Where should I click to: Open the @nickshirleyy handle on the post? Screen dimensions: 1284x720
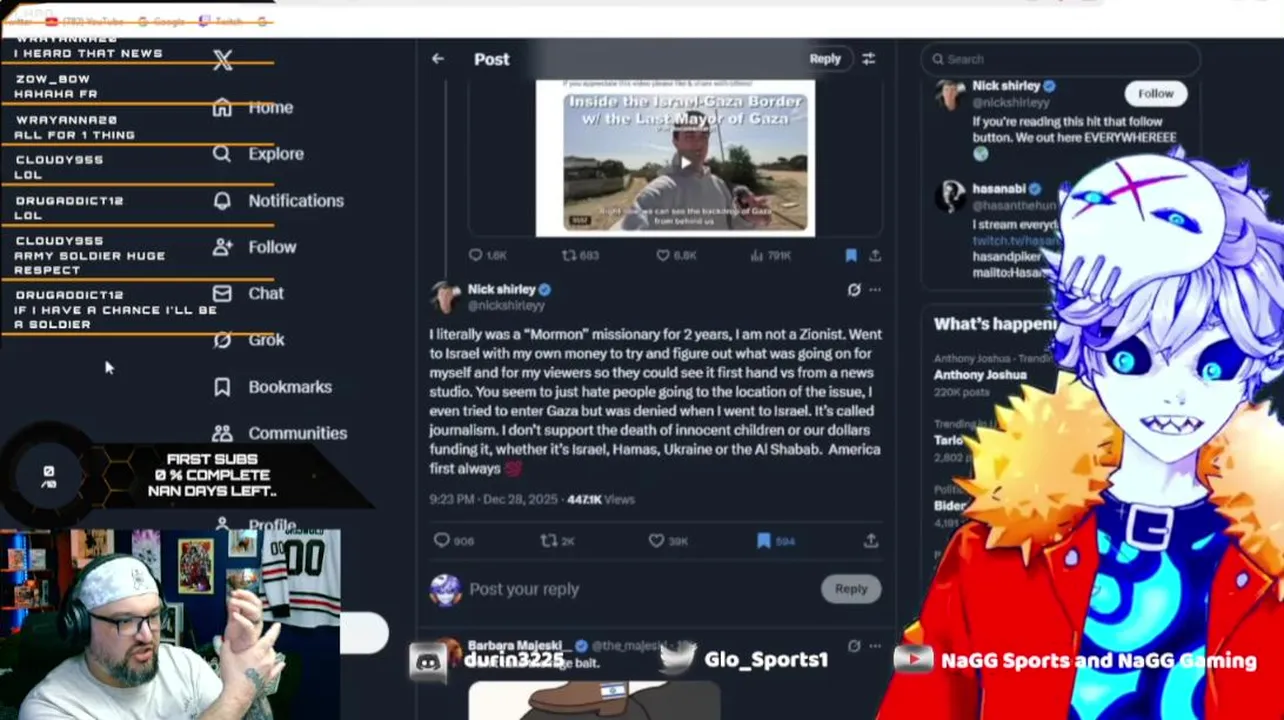click(506, 306)
